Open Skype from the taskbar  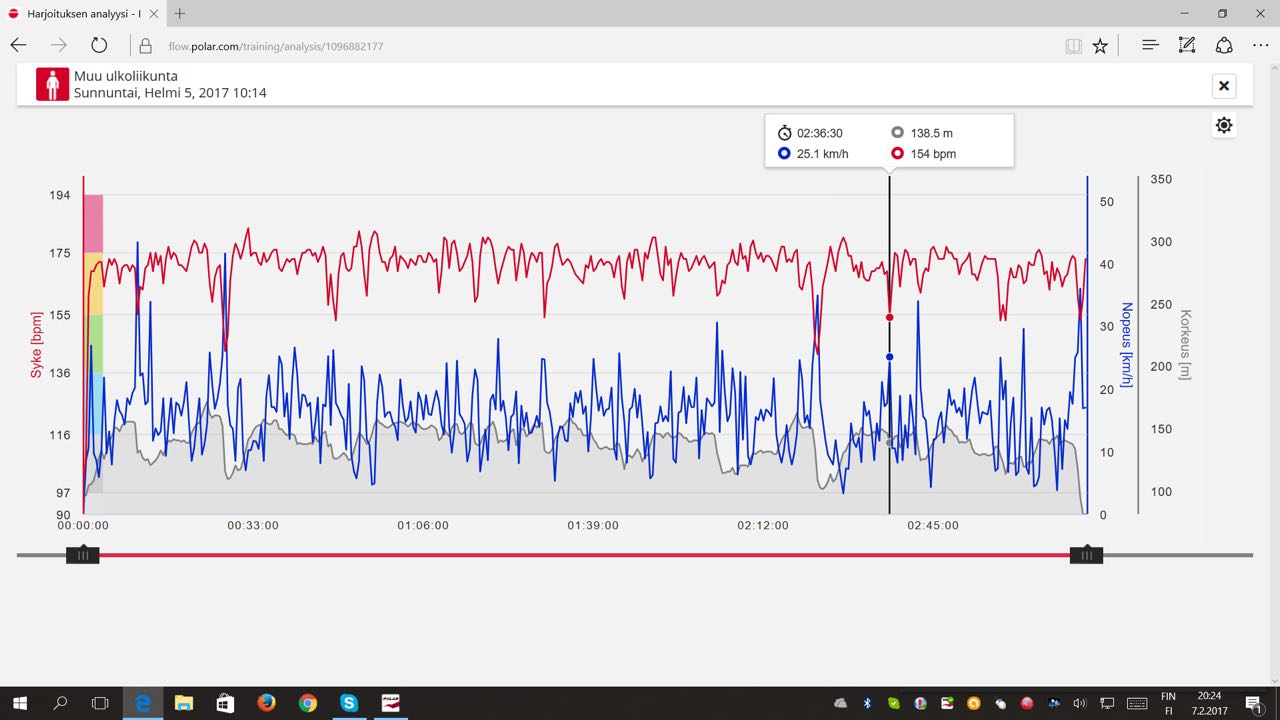click(x=349, y=703)
